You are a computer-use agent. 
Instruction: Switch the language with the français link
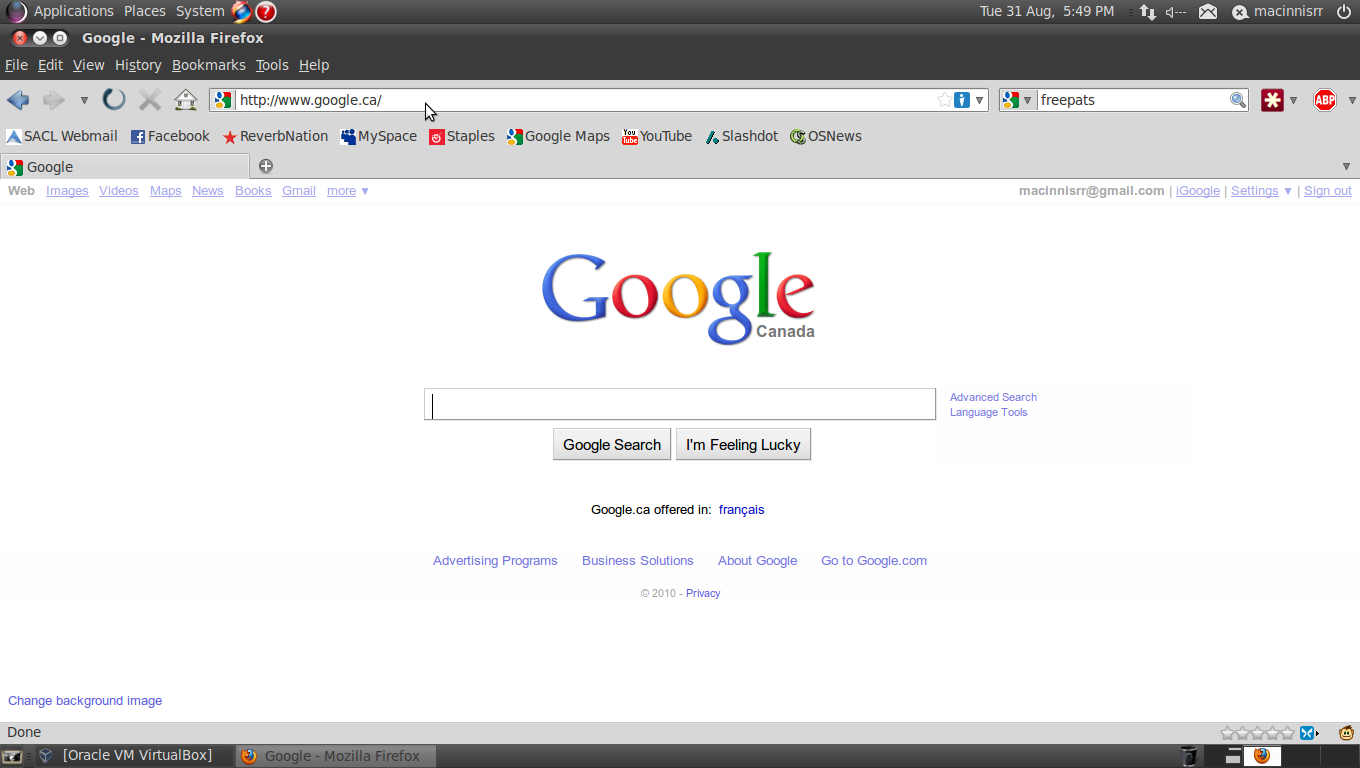click(741, 510)
